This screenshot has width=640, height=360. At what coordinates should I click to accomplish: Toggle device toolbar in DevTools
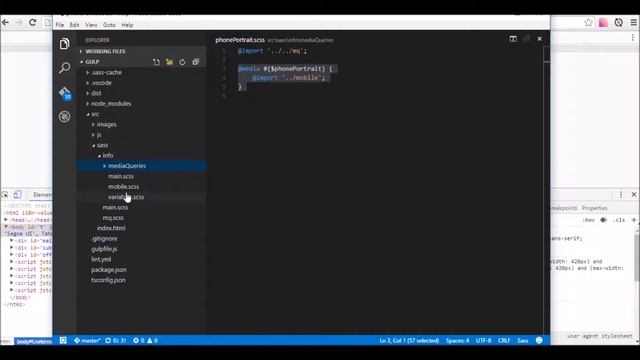[x=17, y=195]
